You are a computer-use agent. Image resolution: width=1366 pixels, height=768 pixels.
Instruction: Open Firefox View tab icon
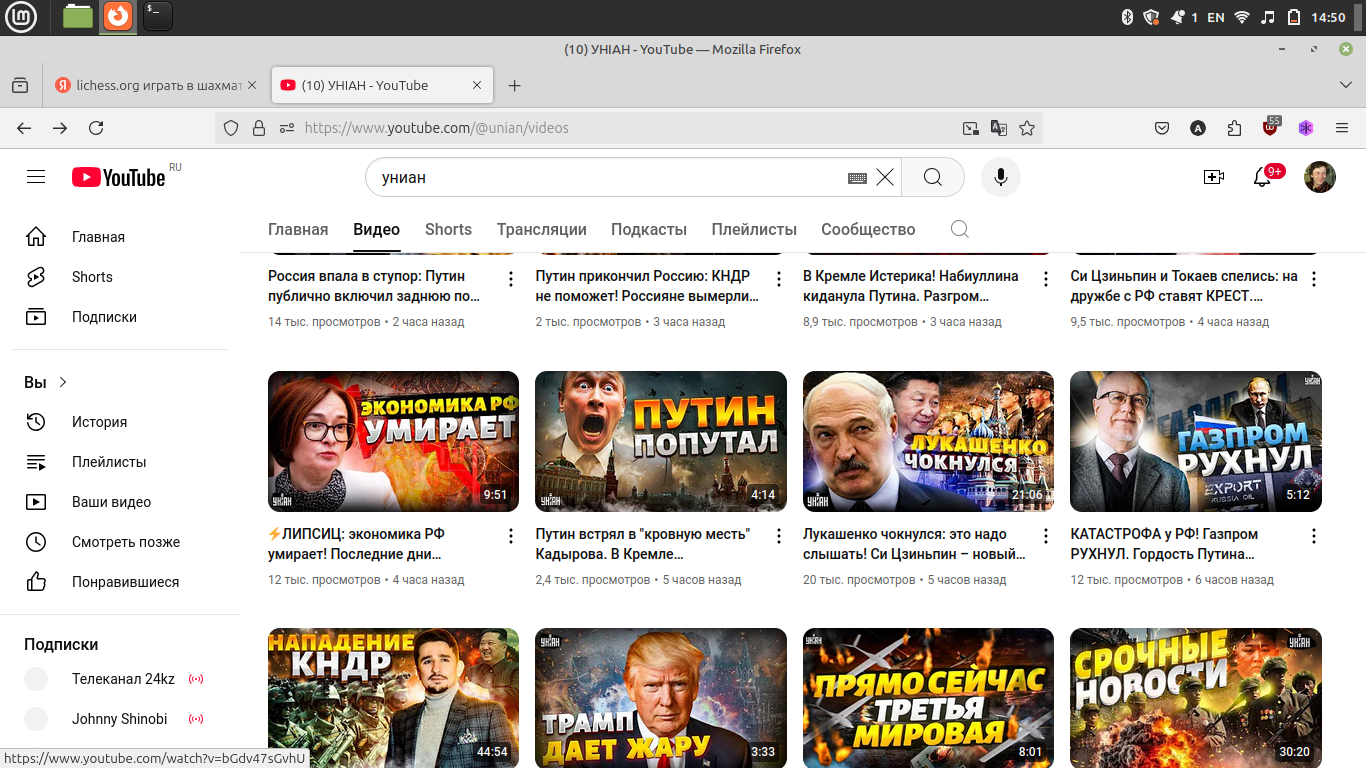(20, 86)
